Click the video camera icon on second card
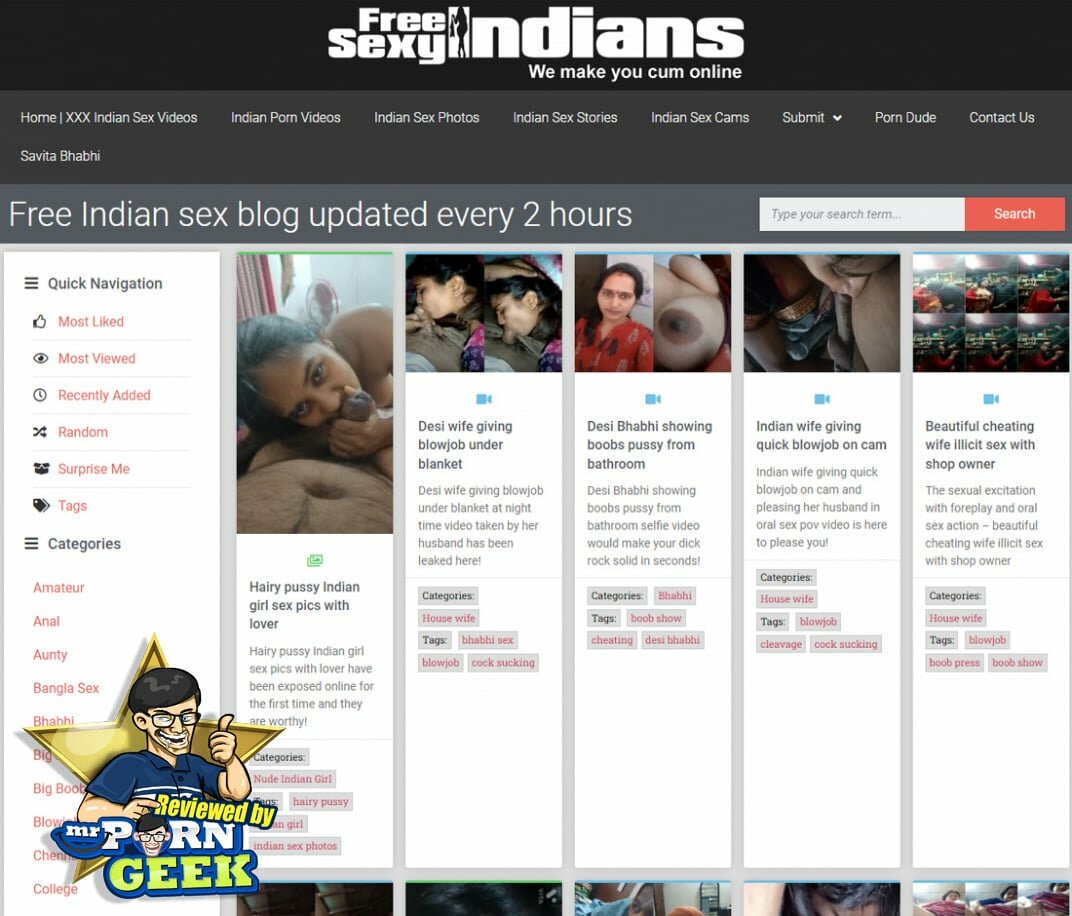Screen dimensions: 1072x916 484,399
